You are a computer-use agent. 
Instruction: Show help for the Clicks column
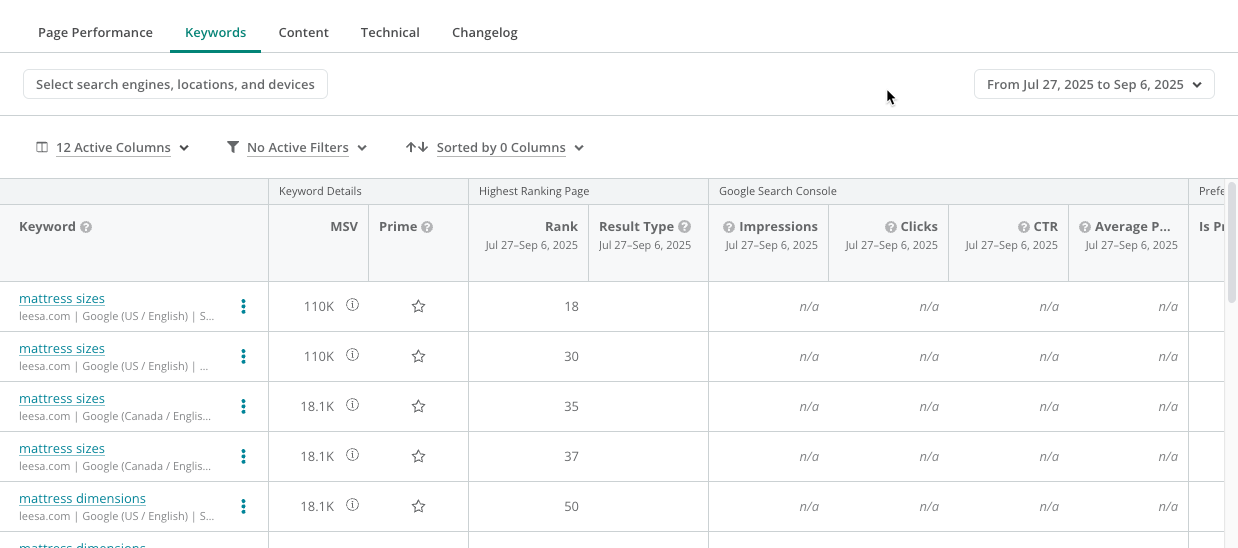891,227
